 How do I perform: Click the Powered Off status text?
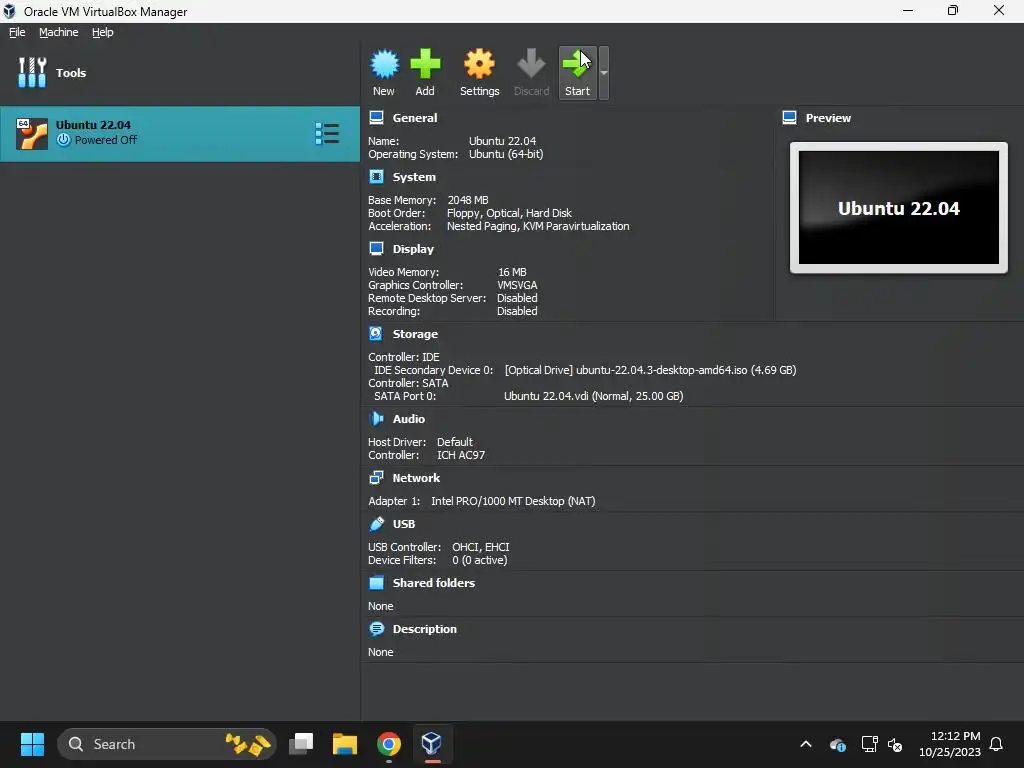[x=106, y=140]
